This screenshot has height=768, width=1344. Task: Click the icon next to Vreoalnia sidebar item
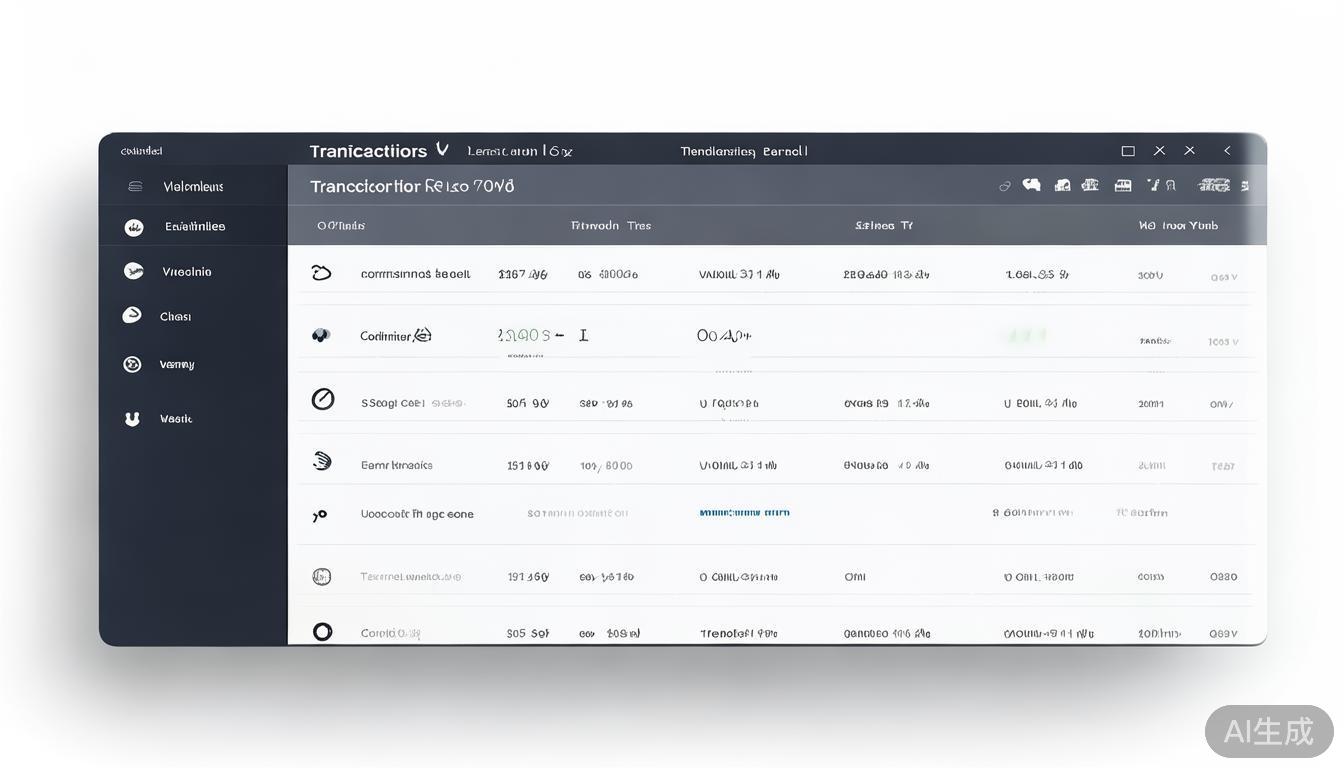pyautogui.click(x=133, y=271)
